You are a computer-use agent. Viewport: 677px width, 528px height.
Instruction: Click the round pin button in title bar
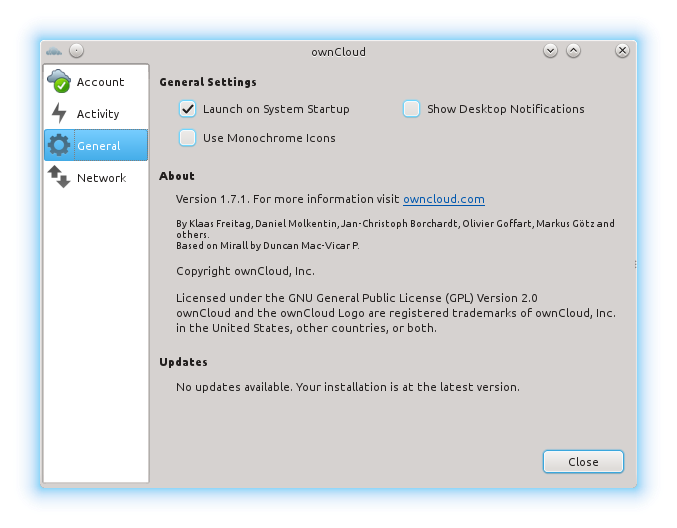[x=76, y=51]
